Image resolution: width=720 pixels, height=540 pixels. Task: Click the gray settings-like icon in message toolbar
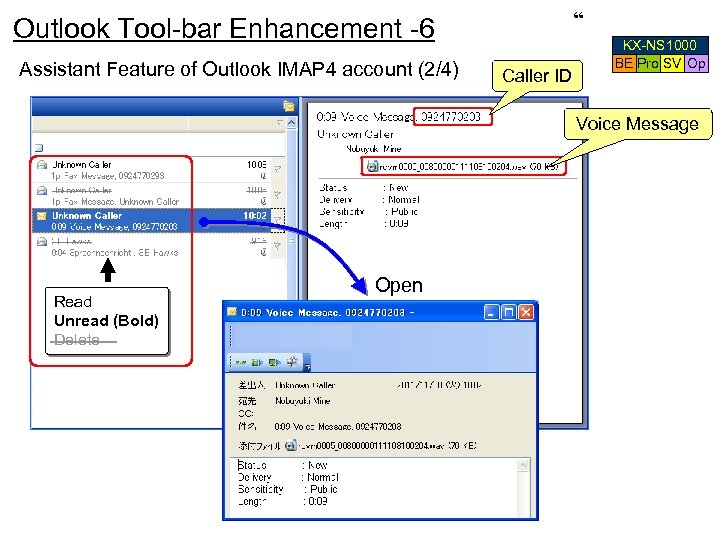point(292,362)
